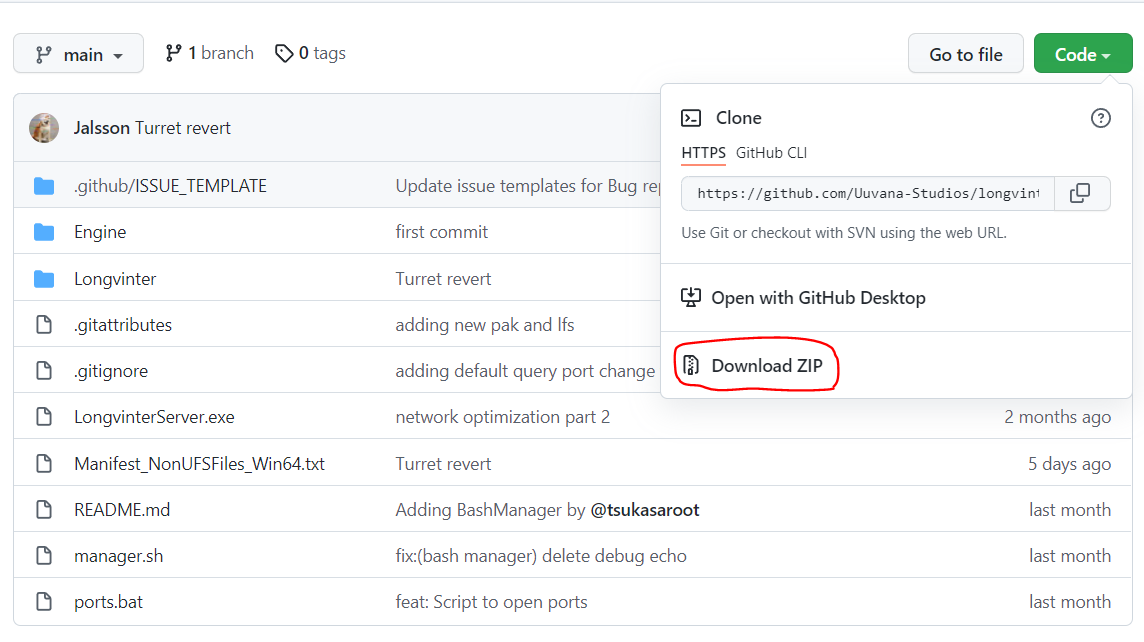The image size is (1144, 642).
Task: Click the Engine folder icon
Action: 44,232
